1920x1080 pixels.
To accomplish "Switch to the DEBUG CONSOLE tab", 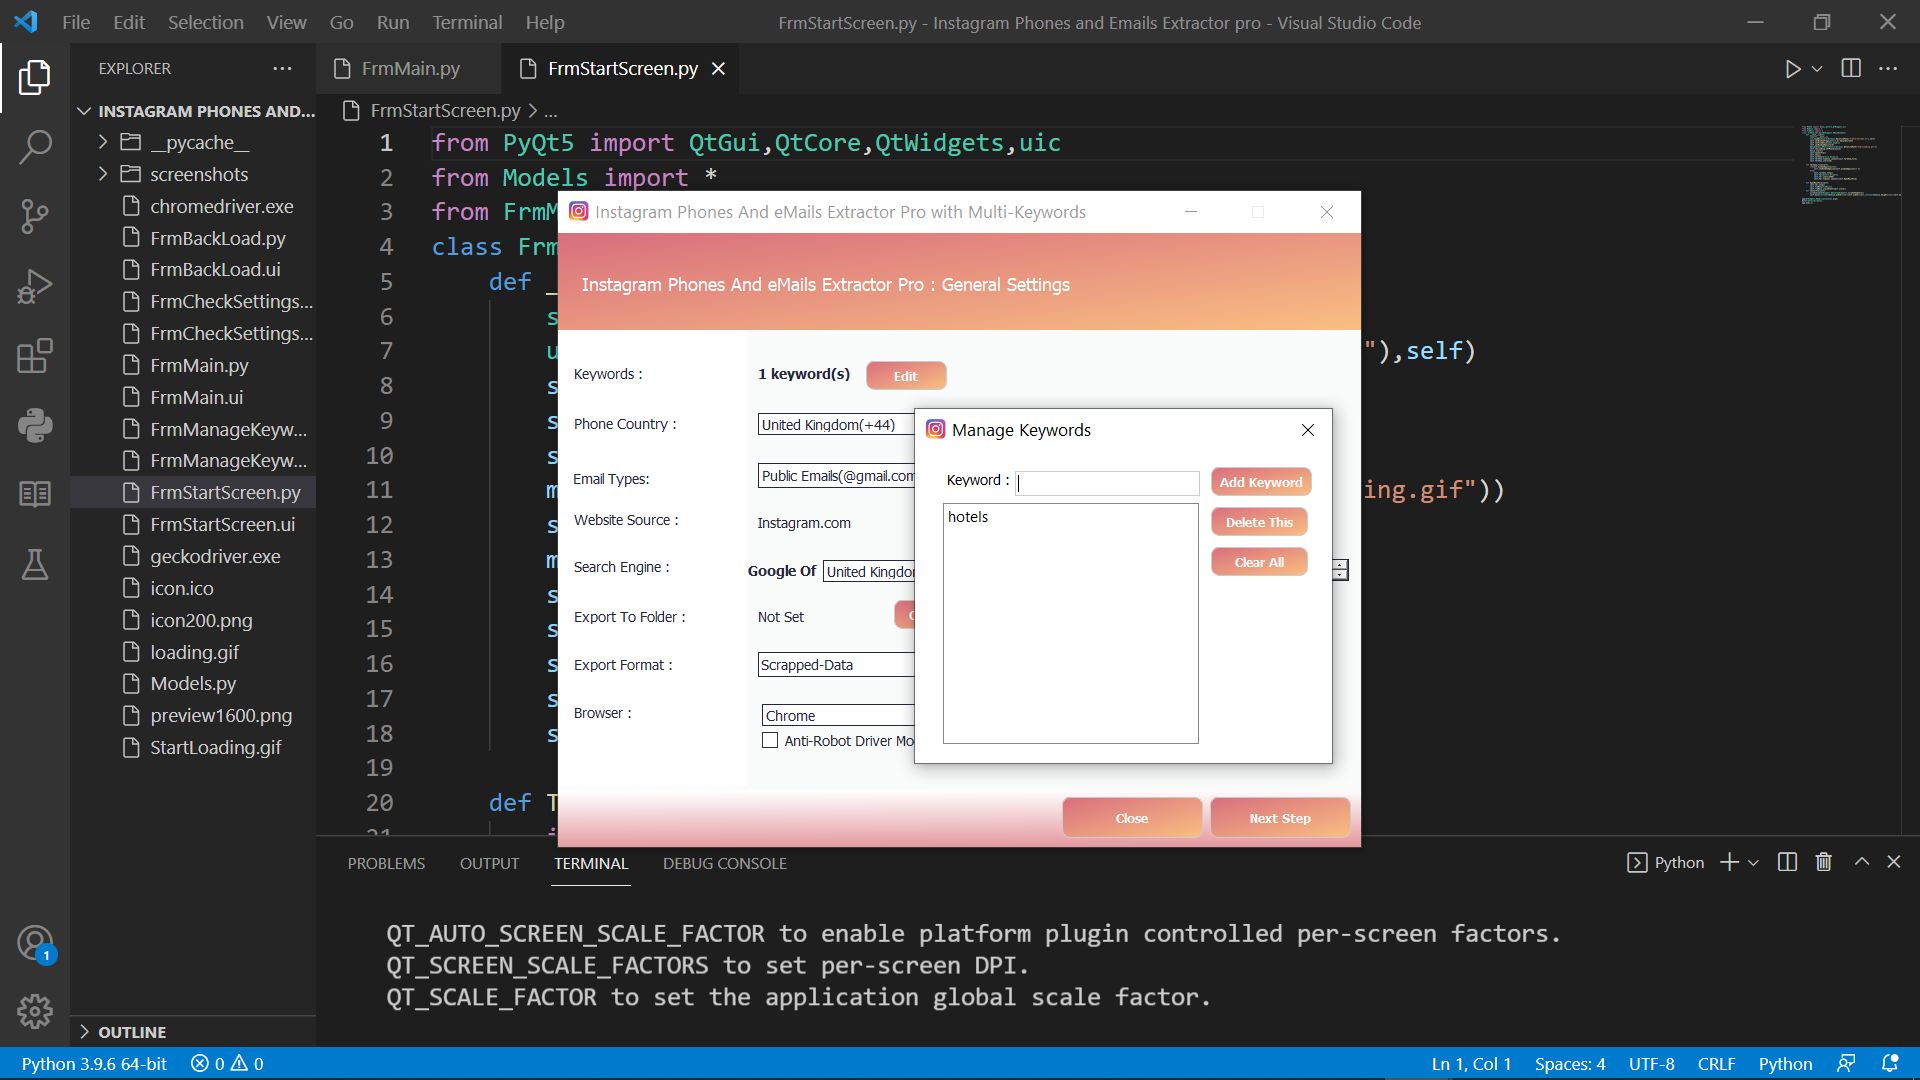I will [725, 863].
